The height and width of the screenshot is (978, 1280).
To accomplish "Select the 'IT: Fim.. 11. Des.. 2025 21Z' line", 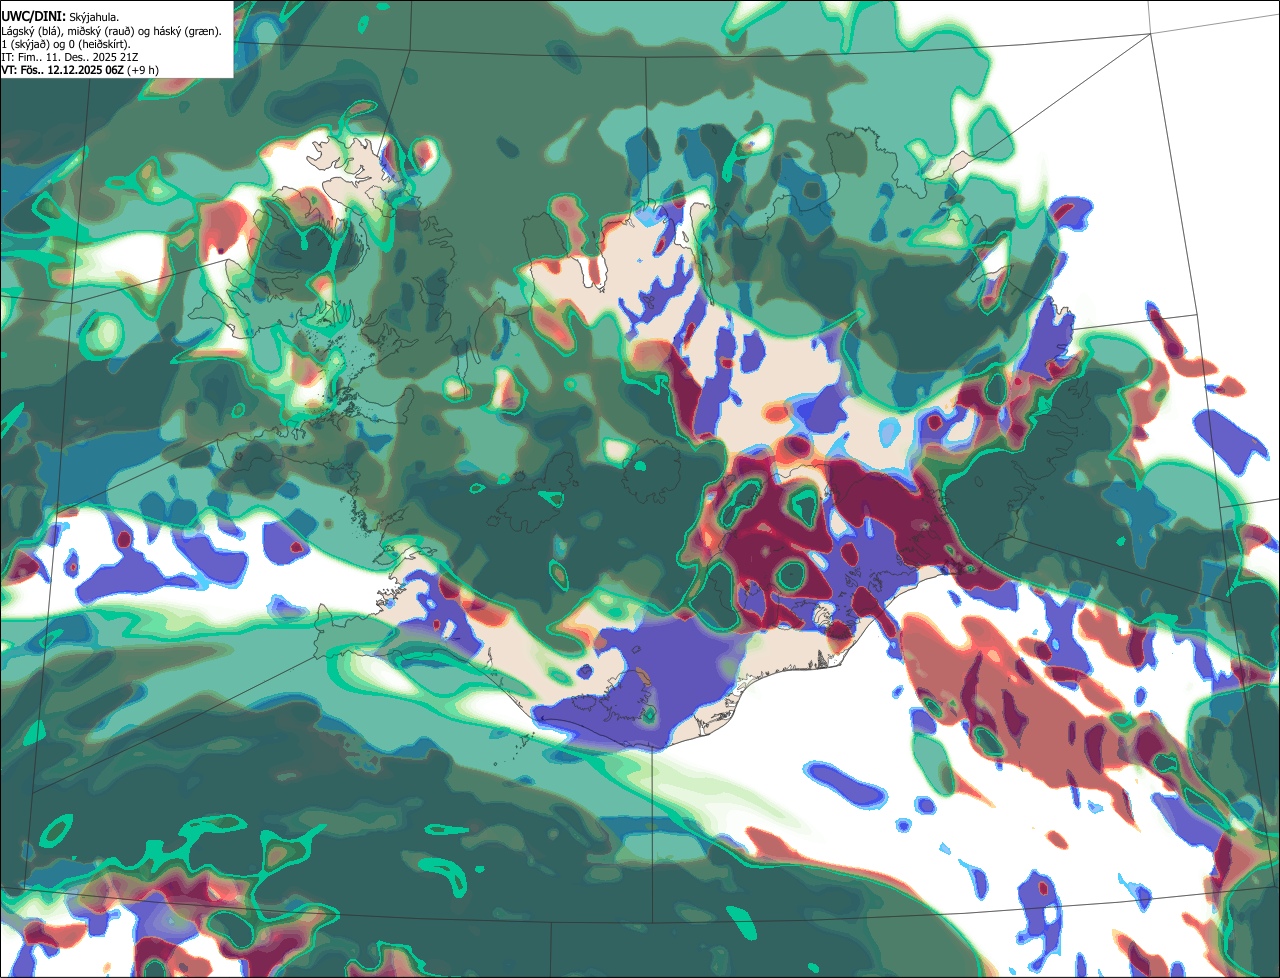I will 70,57.
